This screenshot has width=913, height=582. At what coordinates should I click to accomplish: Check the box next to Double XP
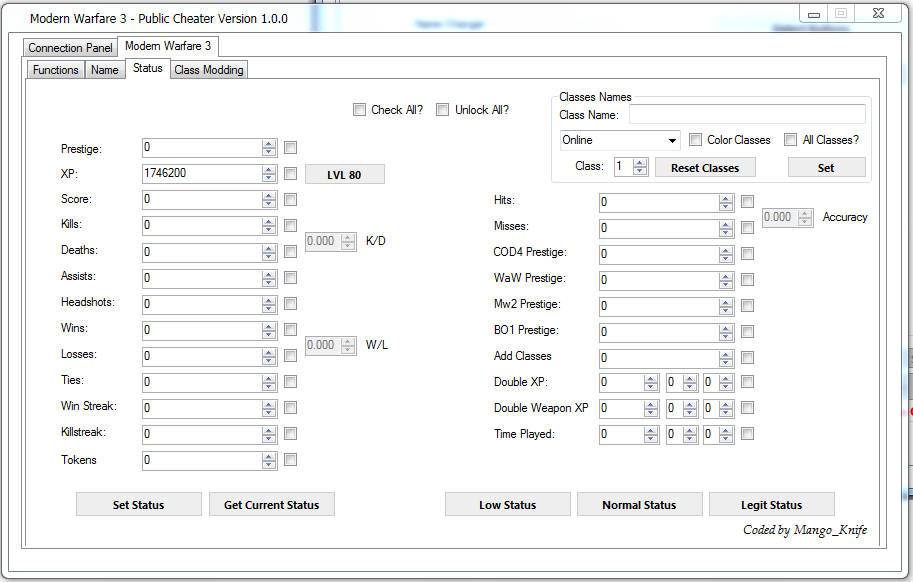click(x=748, y=382)
